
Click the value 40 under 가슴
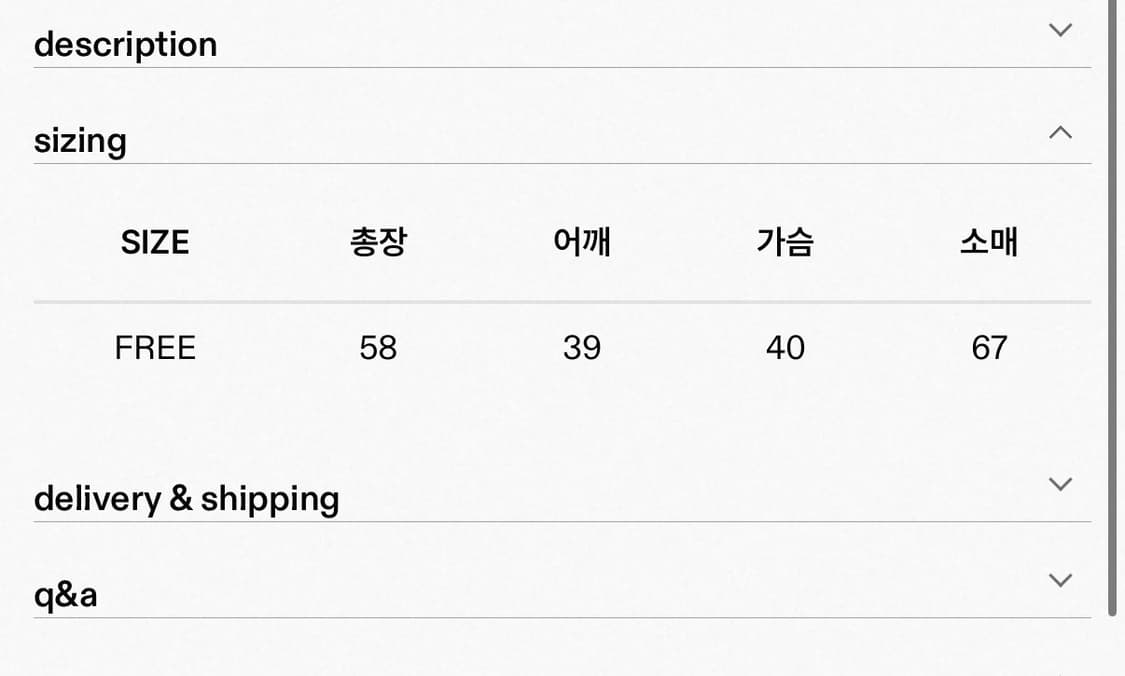(785, 347)
